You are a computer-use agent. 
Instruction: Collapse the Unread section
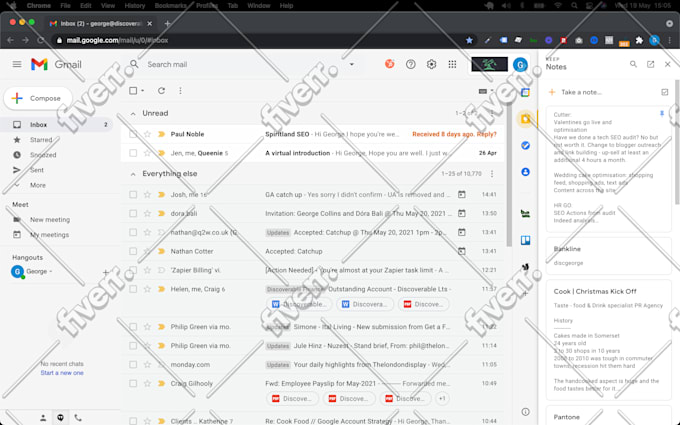click(x=133, y=114)
